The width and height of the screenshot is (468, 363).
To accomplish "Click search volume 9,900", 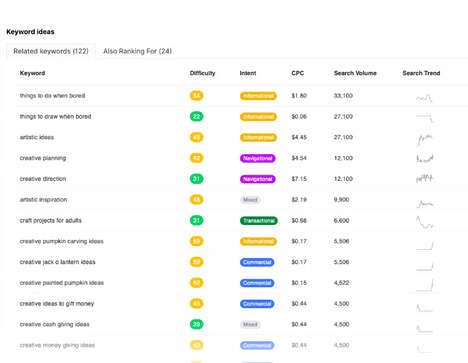I will [342, 200].
